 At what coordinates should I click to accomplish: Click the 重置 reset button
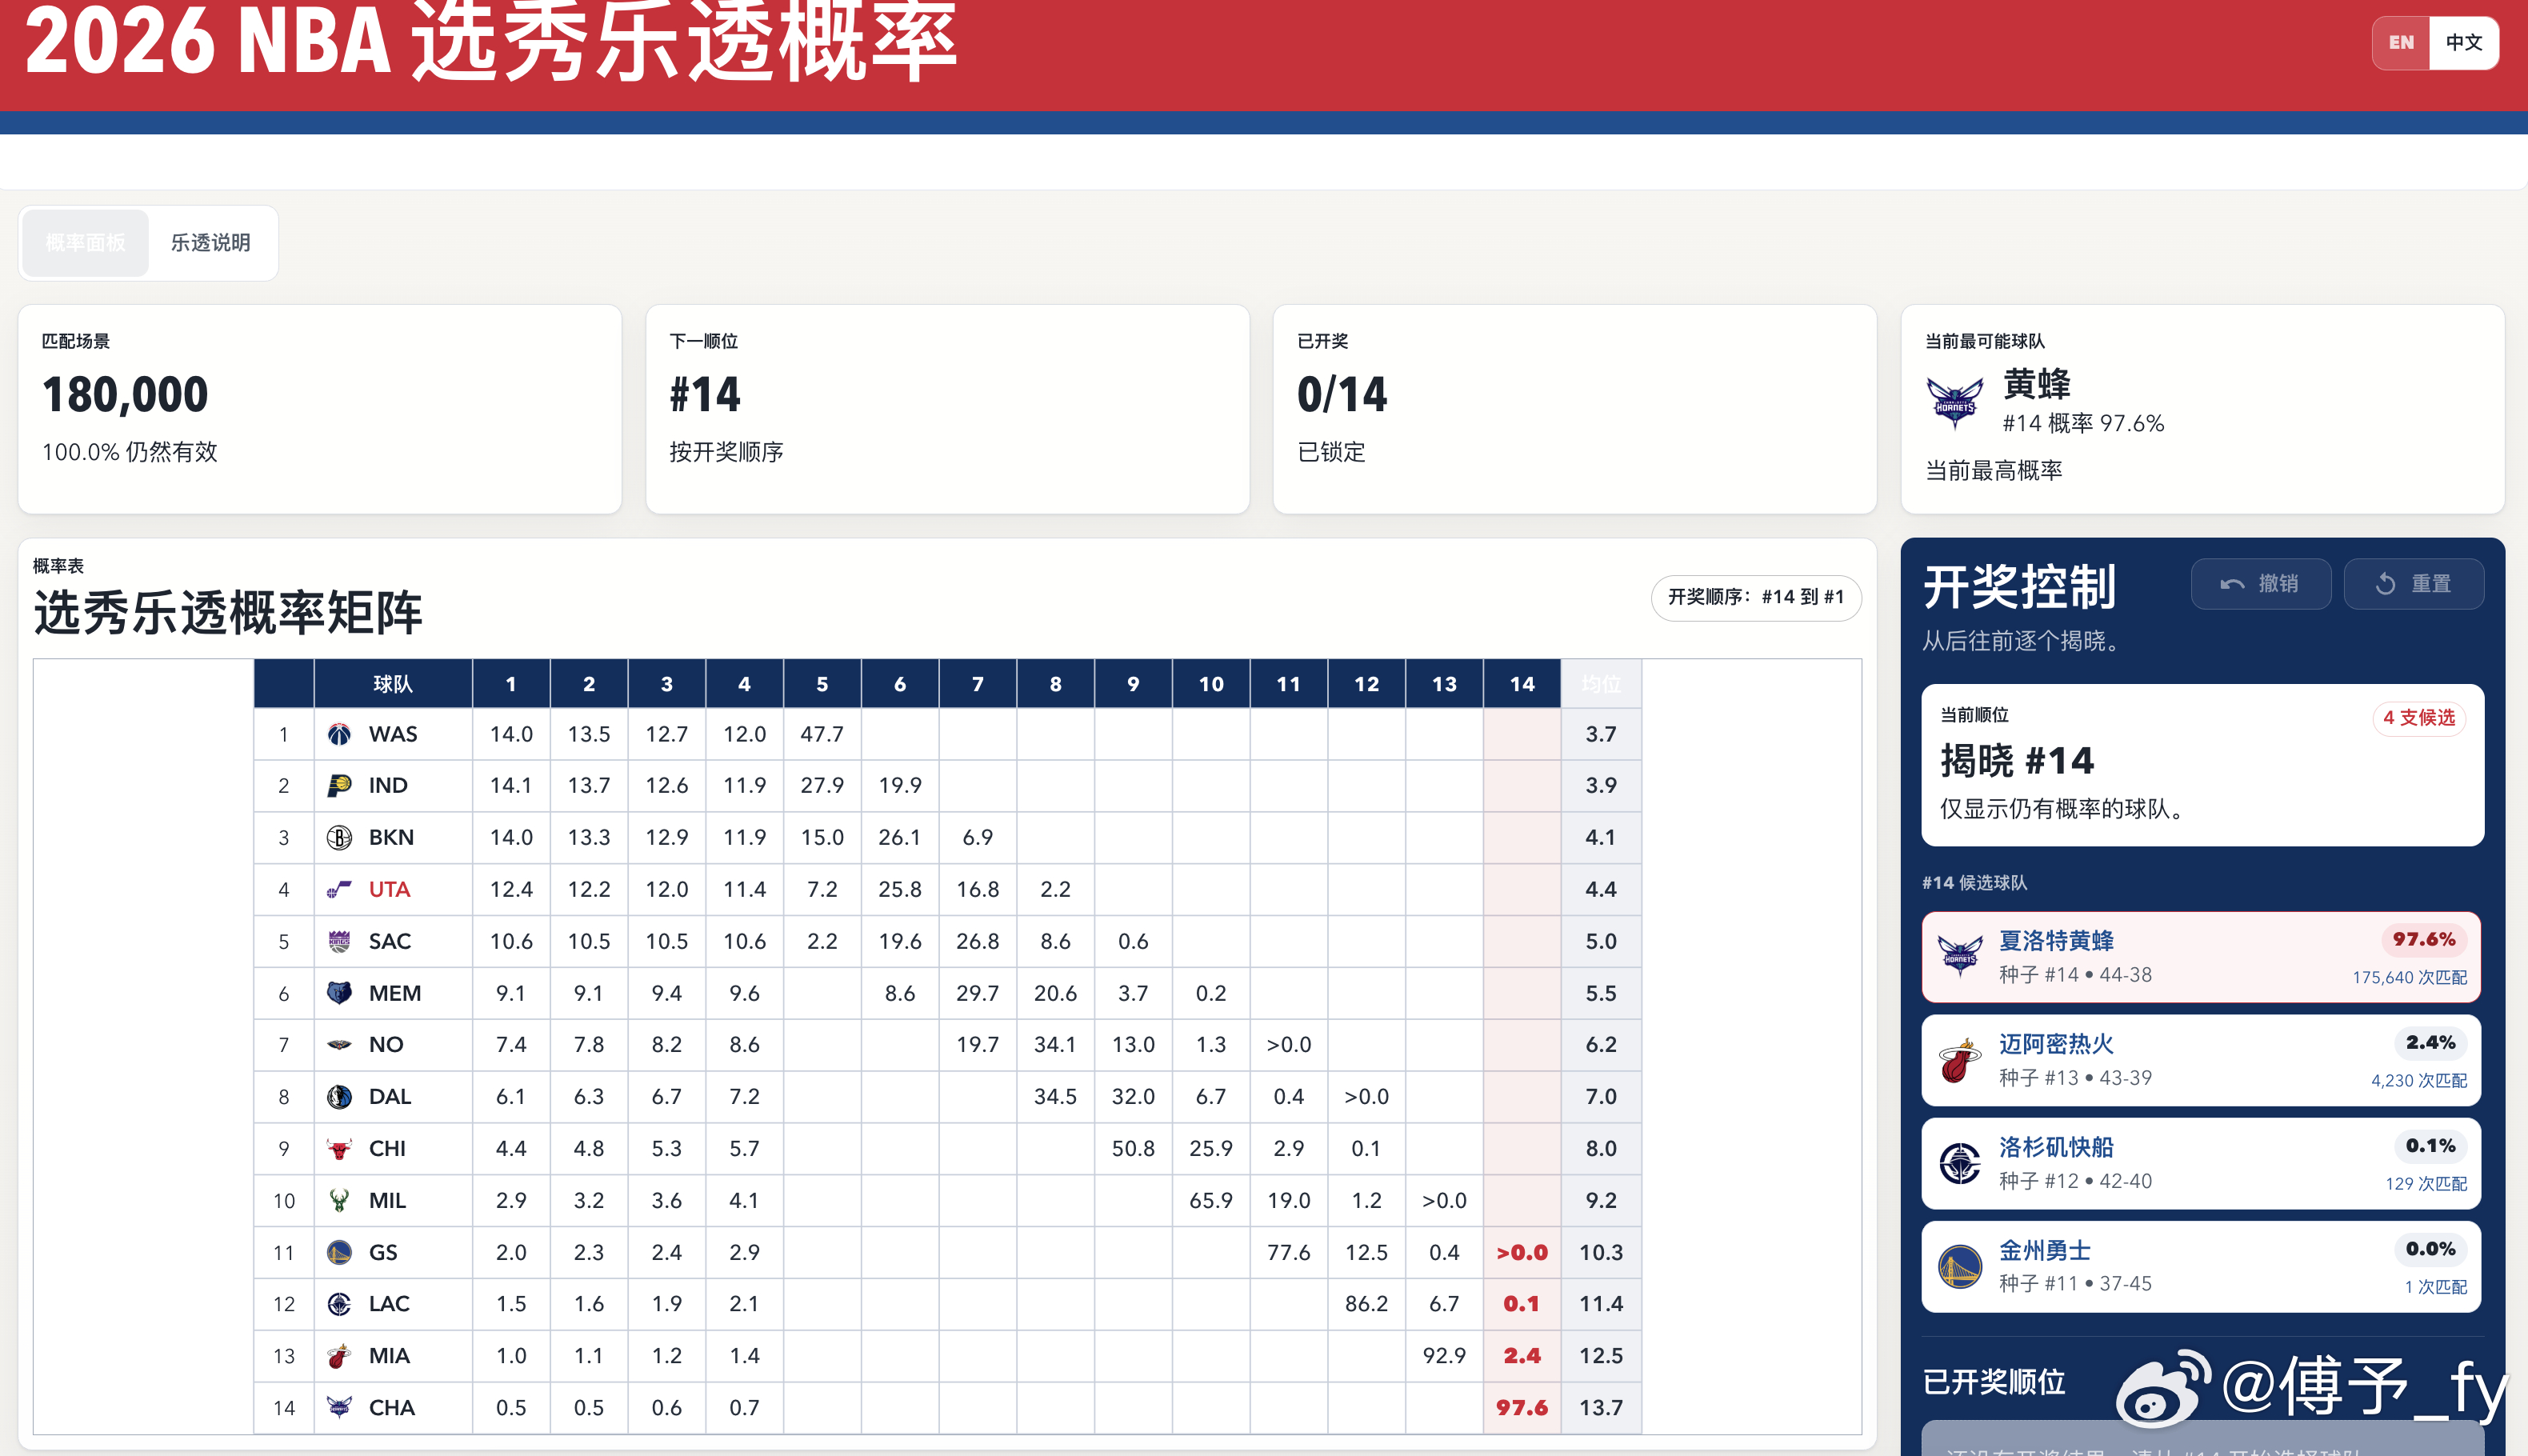pyautogui.click(x=2413, y=583)
